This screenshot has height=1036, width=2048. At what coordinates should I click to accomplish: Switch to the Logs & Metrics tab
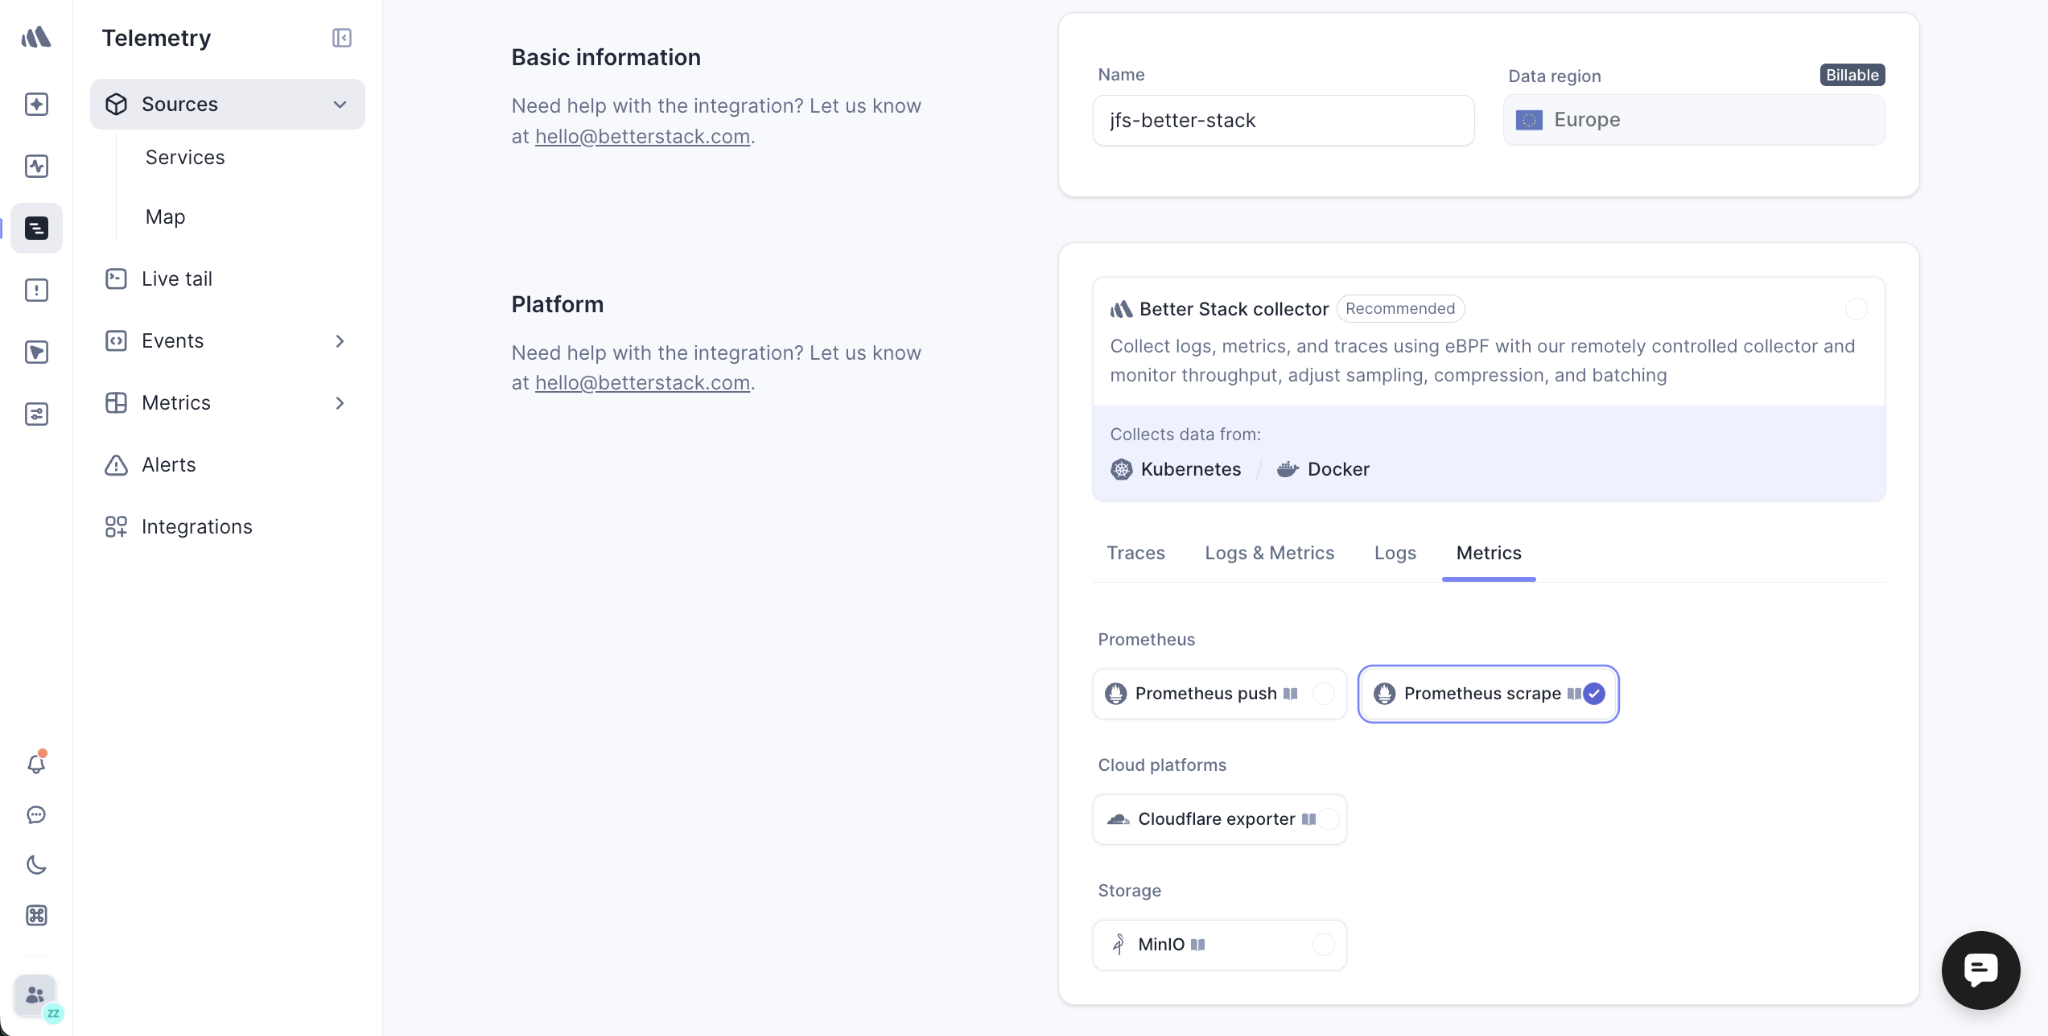(1269, 553)
